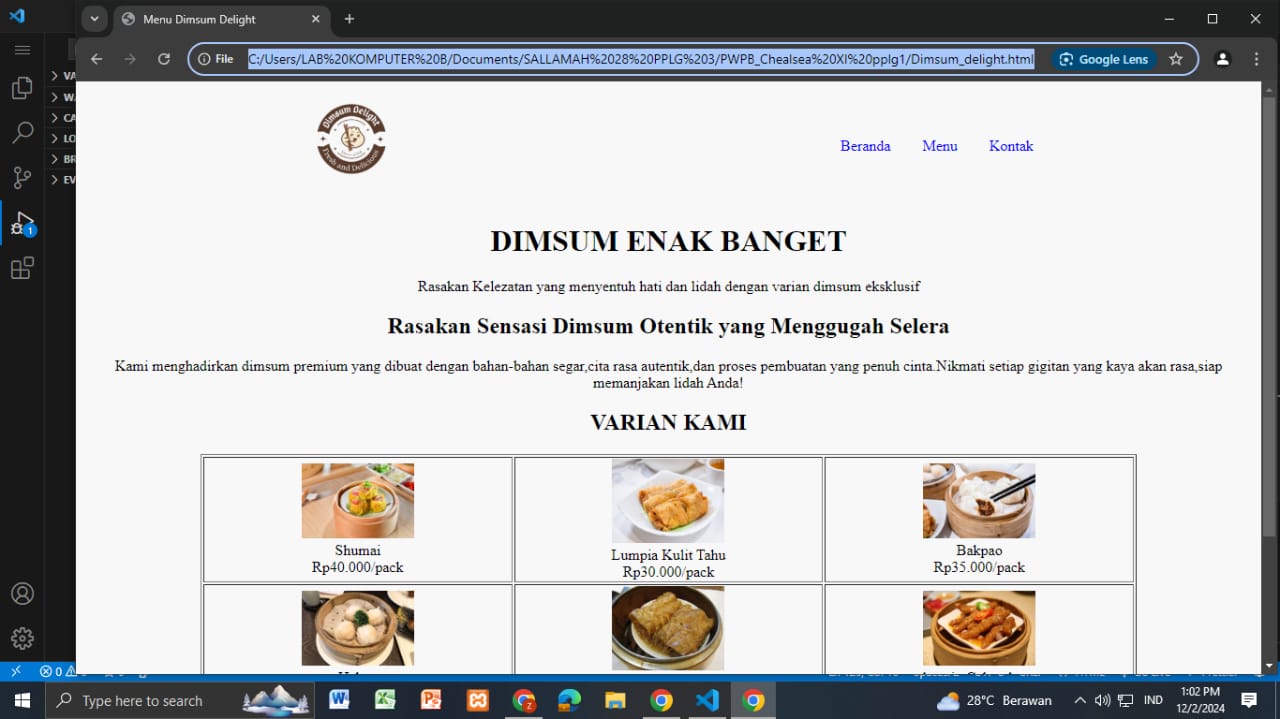Open the VS Code Accounts icon
This screenshot has width=1280, height=719.
22,593
